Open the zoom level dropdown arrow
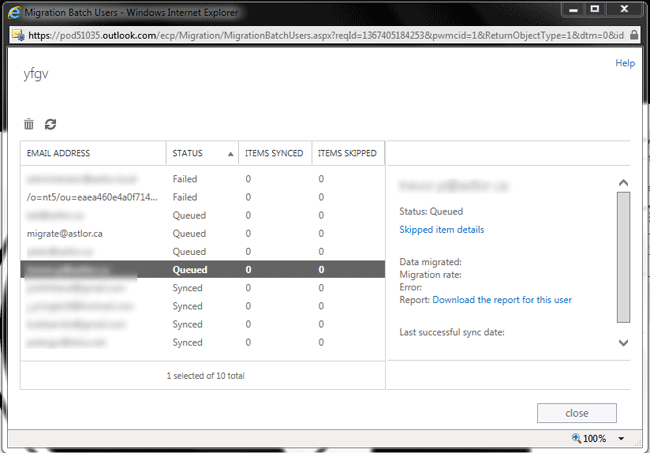This screenshot has height=453, width=650. (621, 438)
